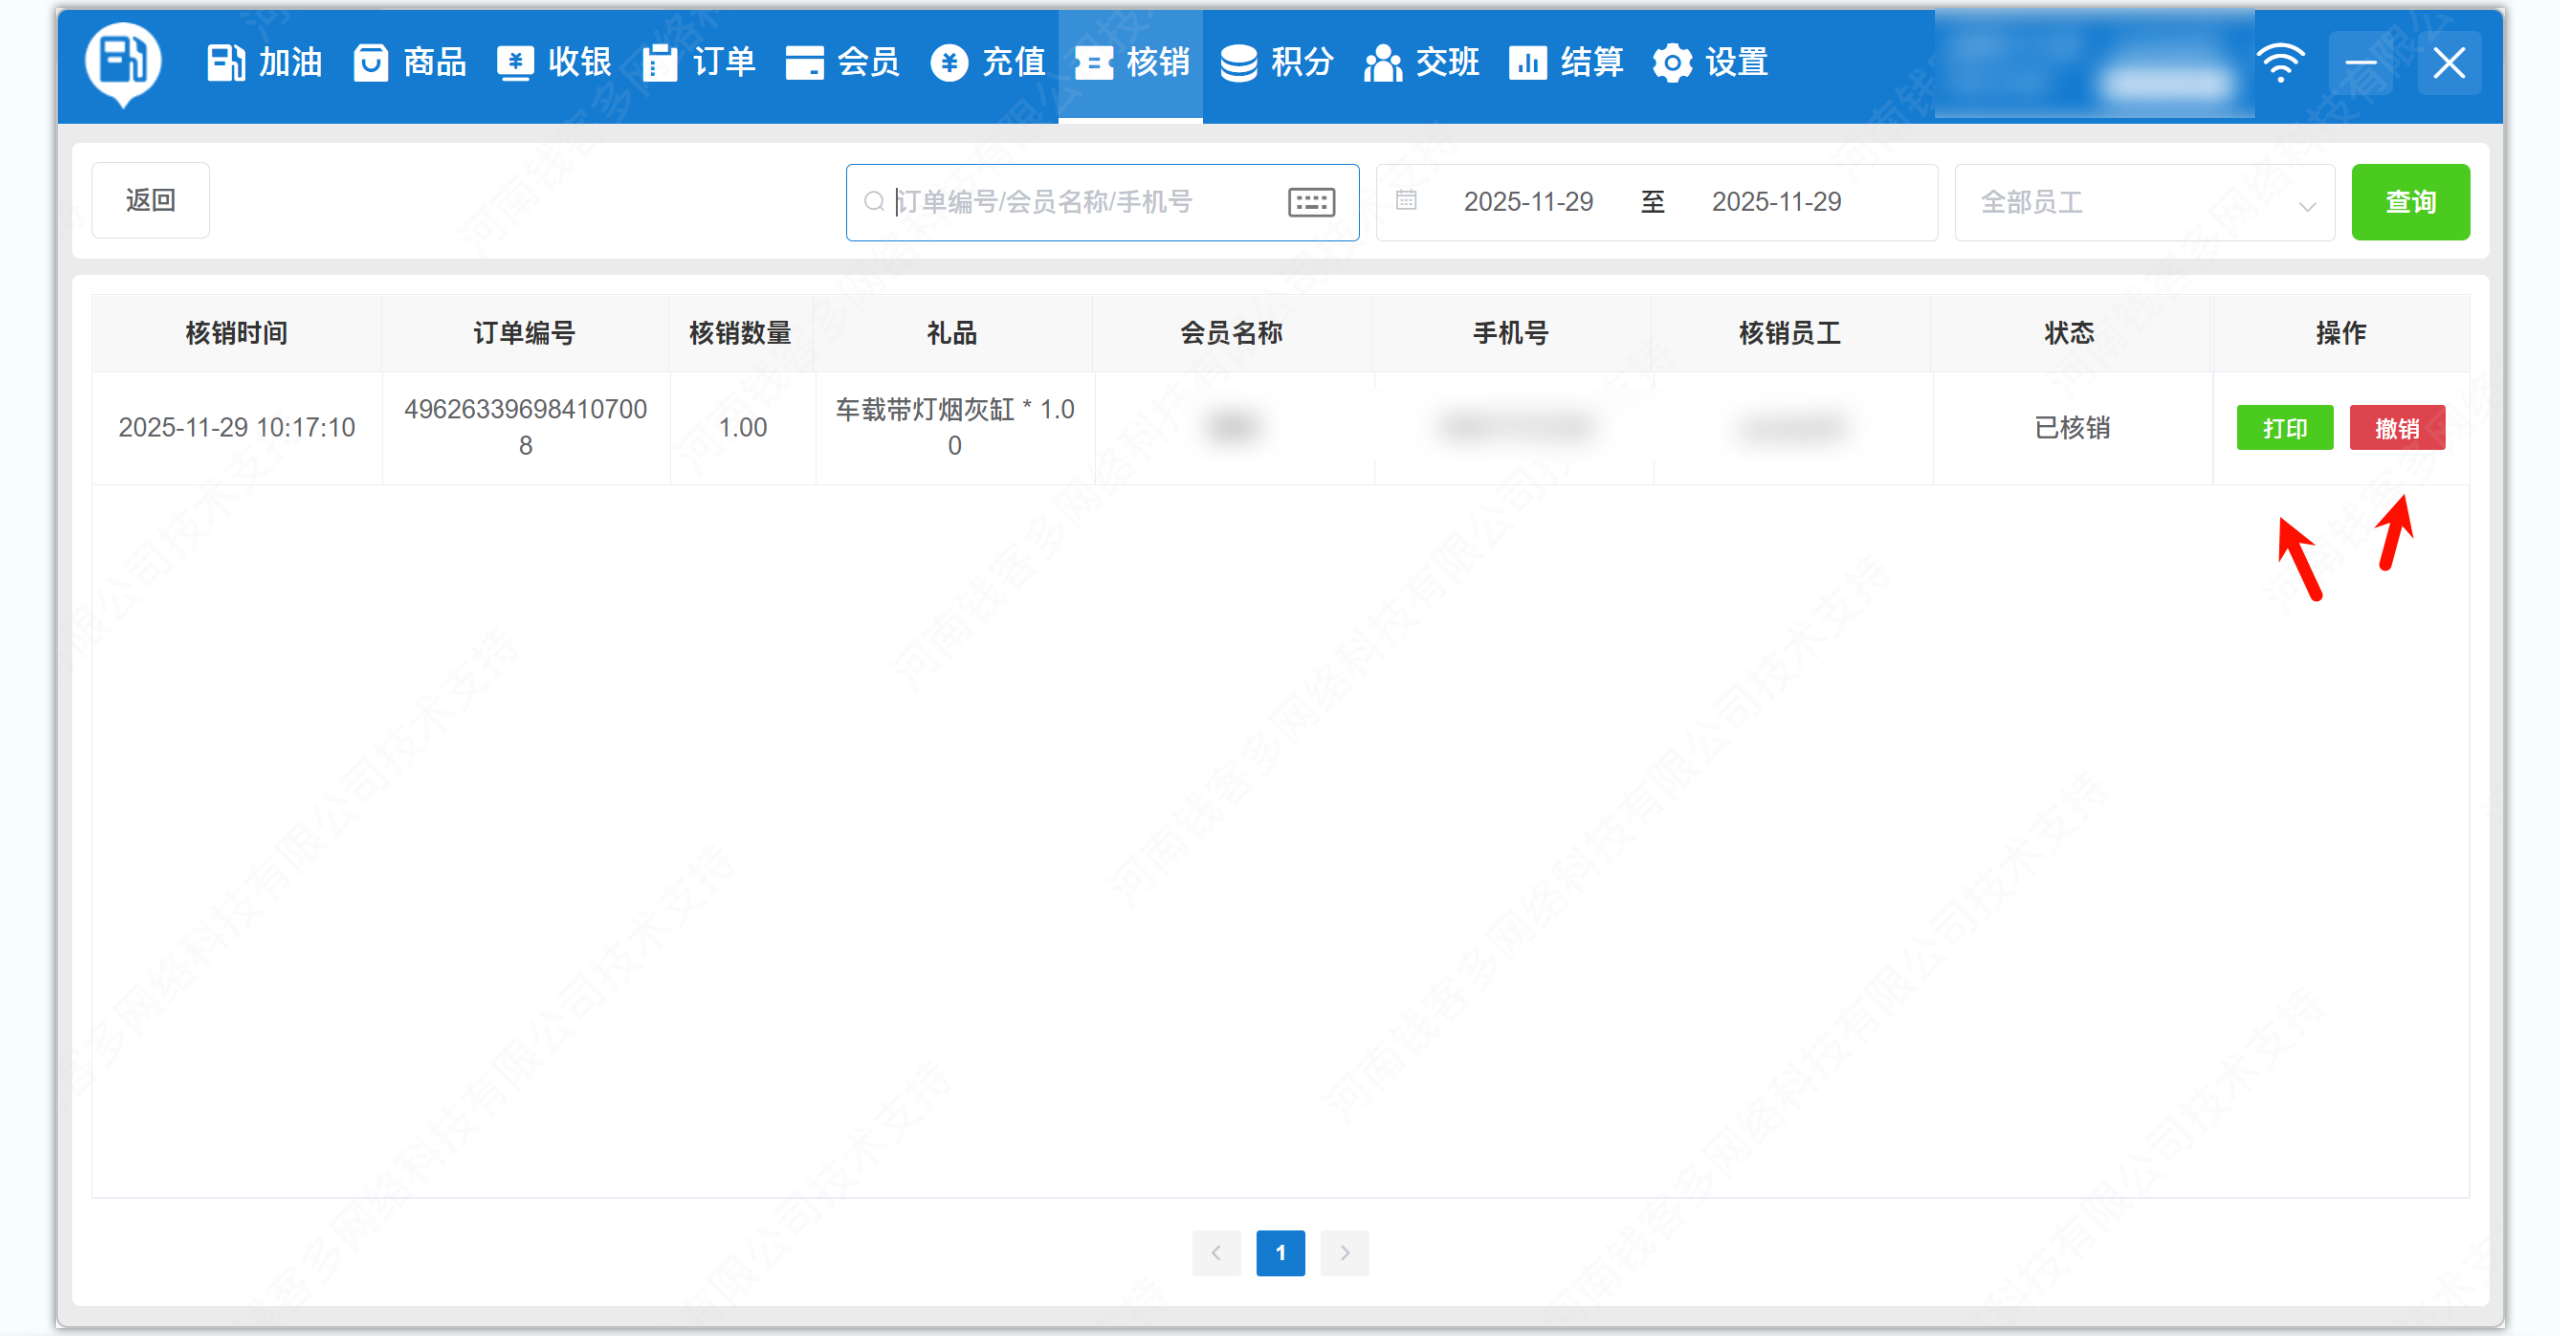This screenshot has width=2560, height=1336.
Task: Click the green 查询 query button
Action: pos(2409,202)
